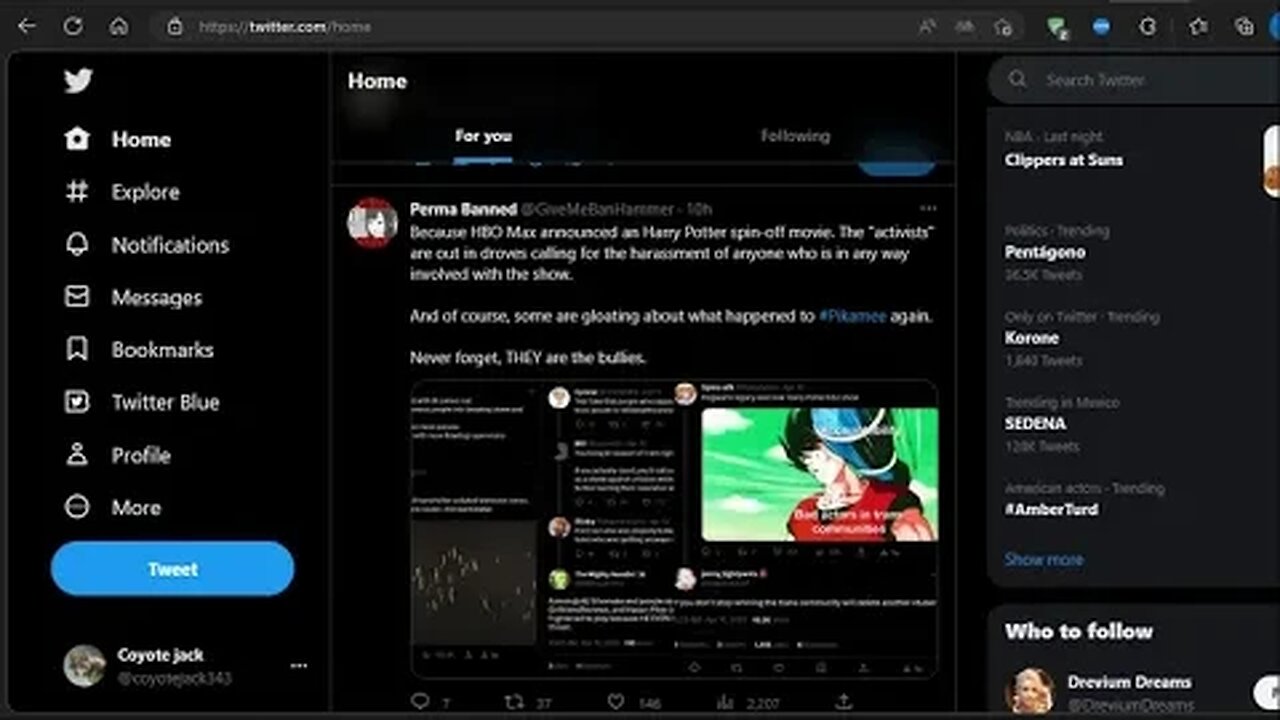Open Drevium Dreams suggested profile

[1129, 682]
